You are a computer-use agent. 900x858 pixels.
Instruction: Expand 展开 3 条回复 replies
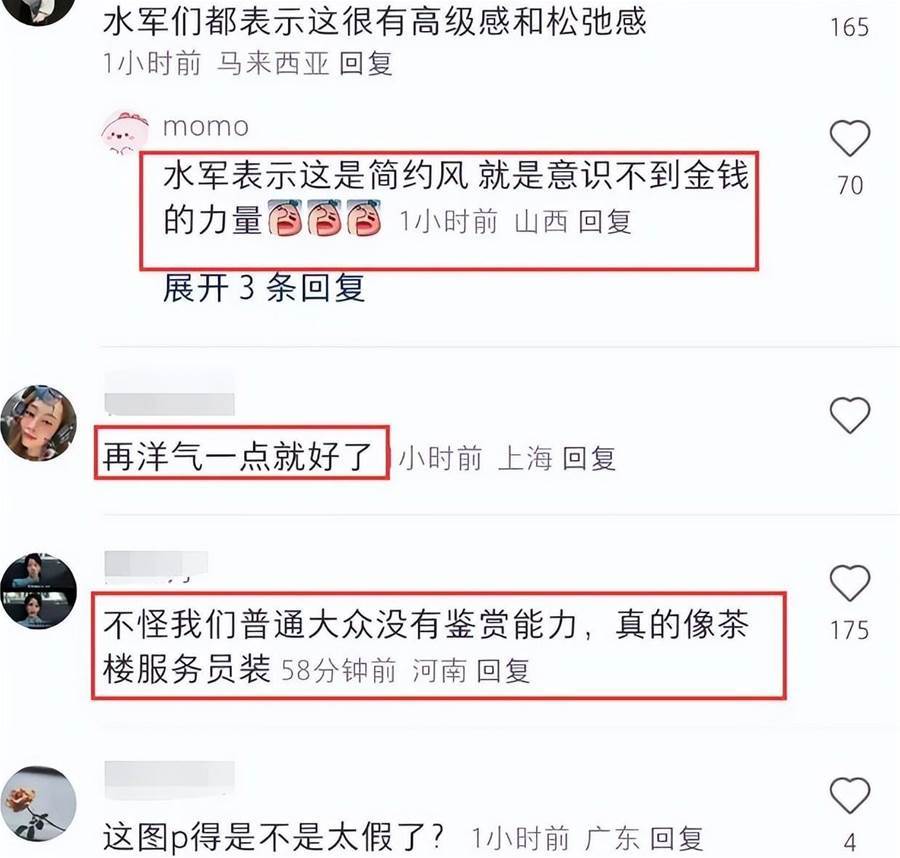click(264, 288)
